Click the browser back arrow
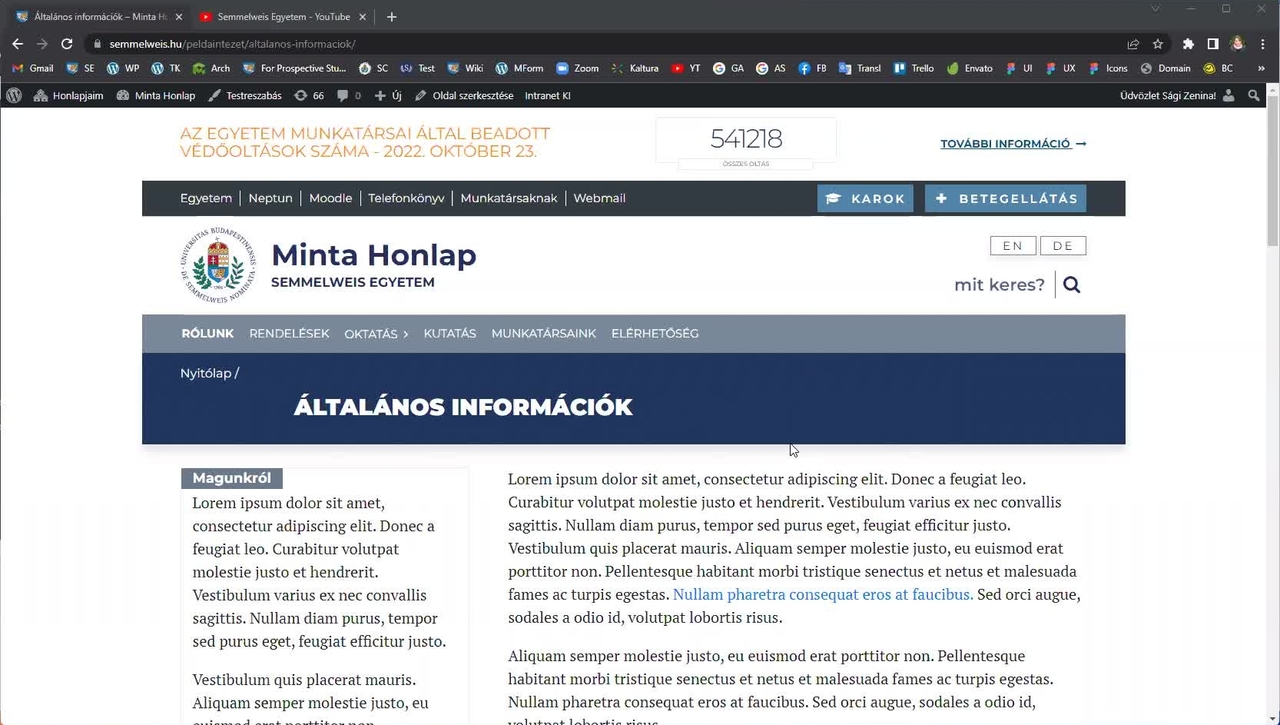Image resolution: width=1280 pixels, height=725 pixels. pyautogui.click(x=17, y=44)
